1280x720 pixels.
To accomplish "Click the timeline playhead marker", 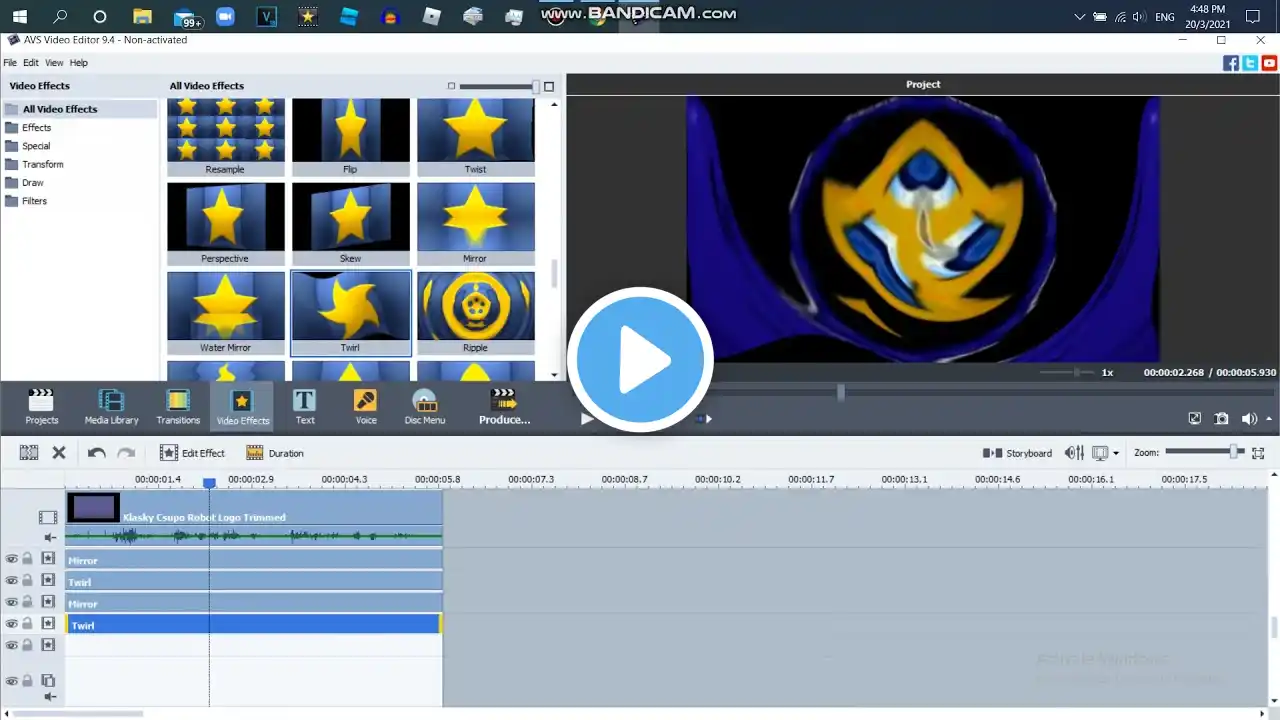I will point(209,483).
